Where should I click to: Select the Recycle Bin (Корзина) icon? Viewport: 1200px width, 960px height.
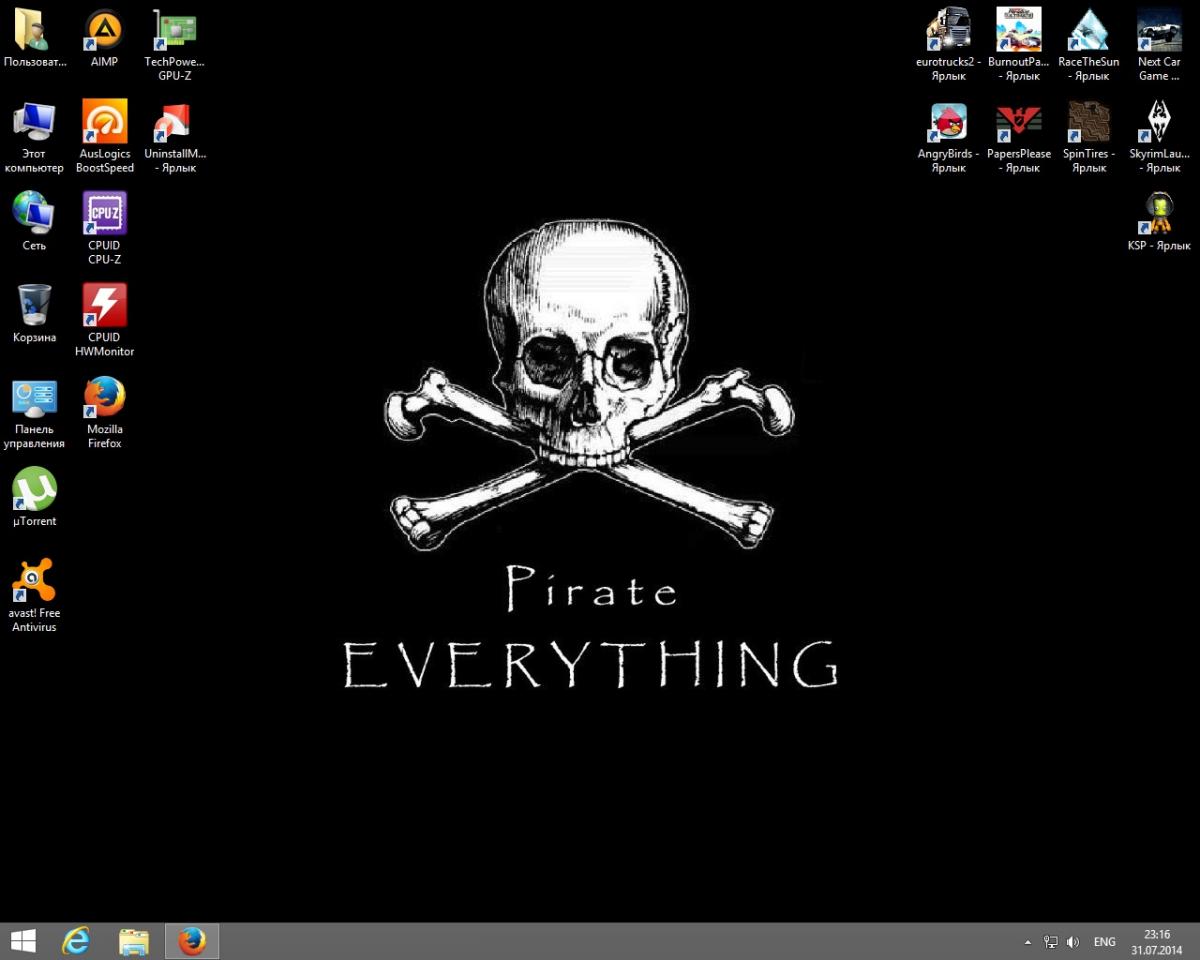coord(34,305)
